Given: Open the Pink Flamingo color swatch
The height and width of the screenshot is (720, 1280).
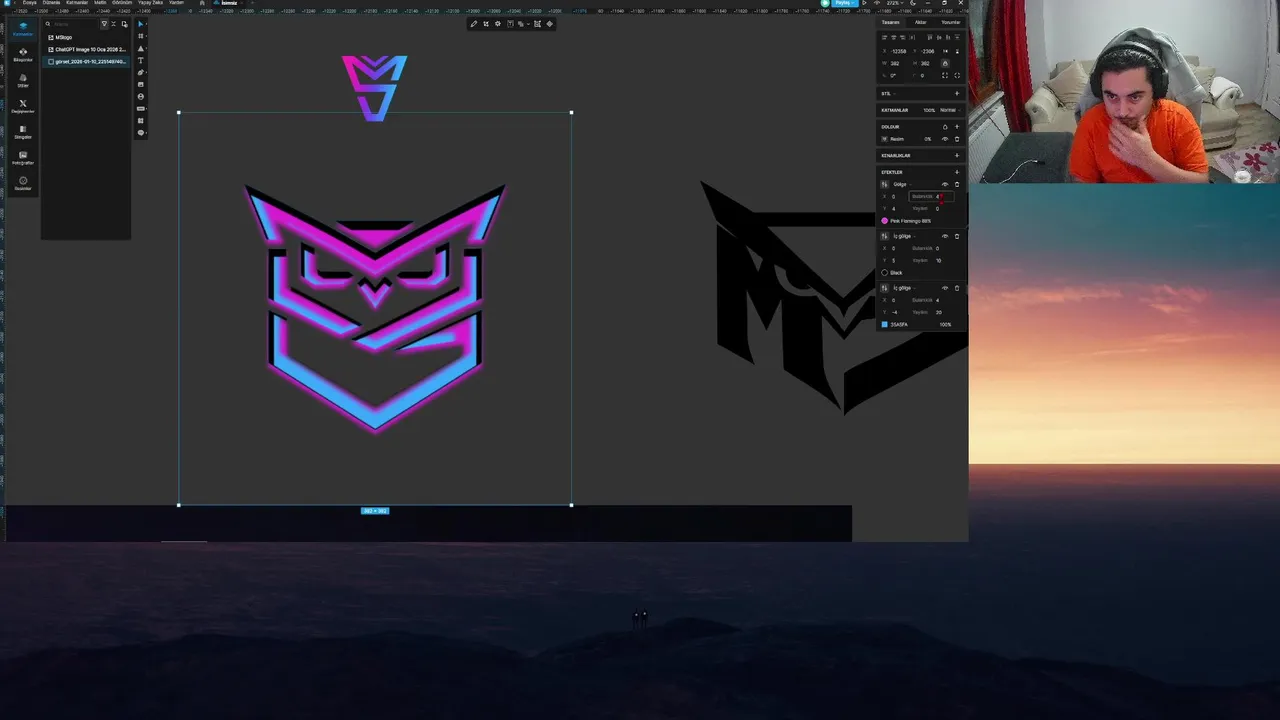Looking at the screenshot, I should click(885, 221).
